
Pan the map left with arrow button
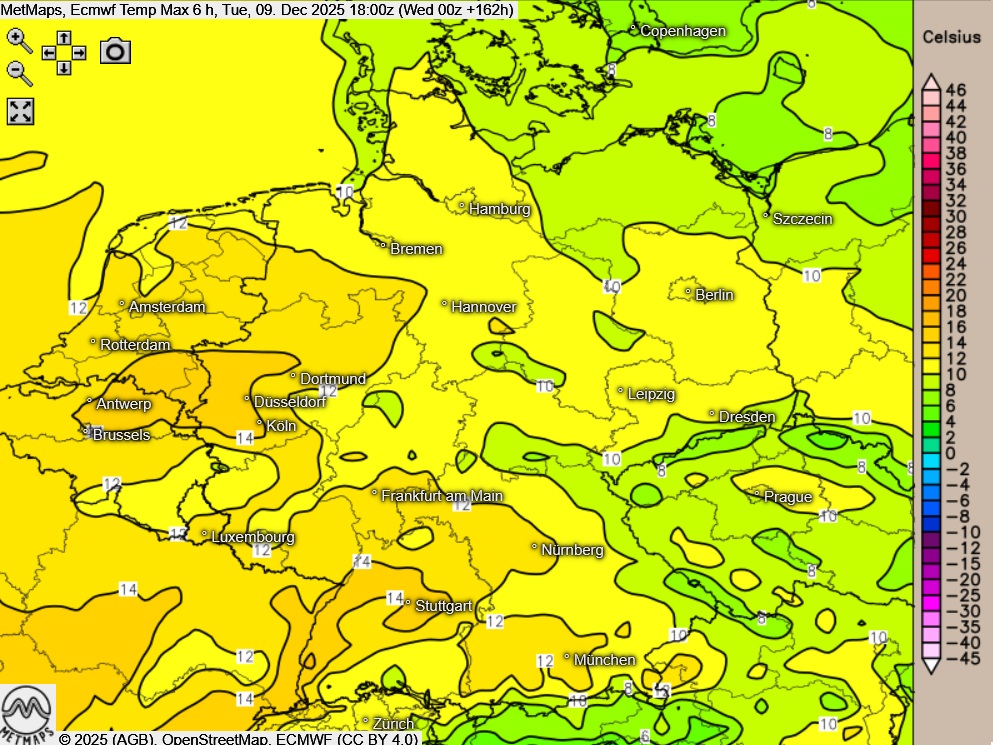coord(49,52)
